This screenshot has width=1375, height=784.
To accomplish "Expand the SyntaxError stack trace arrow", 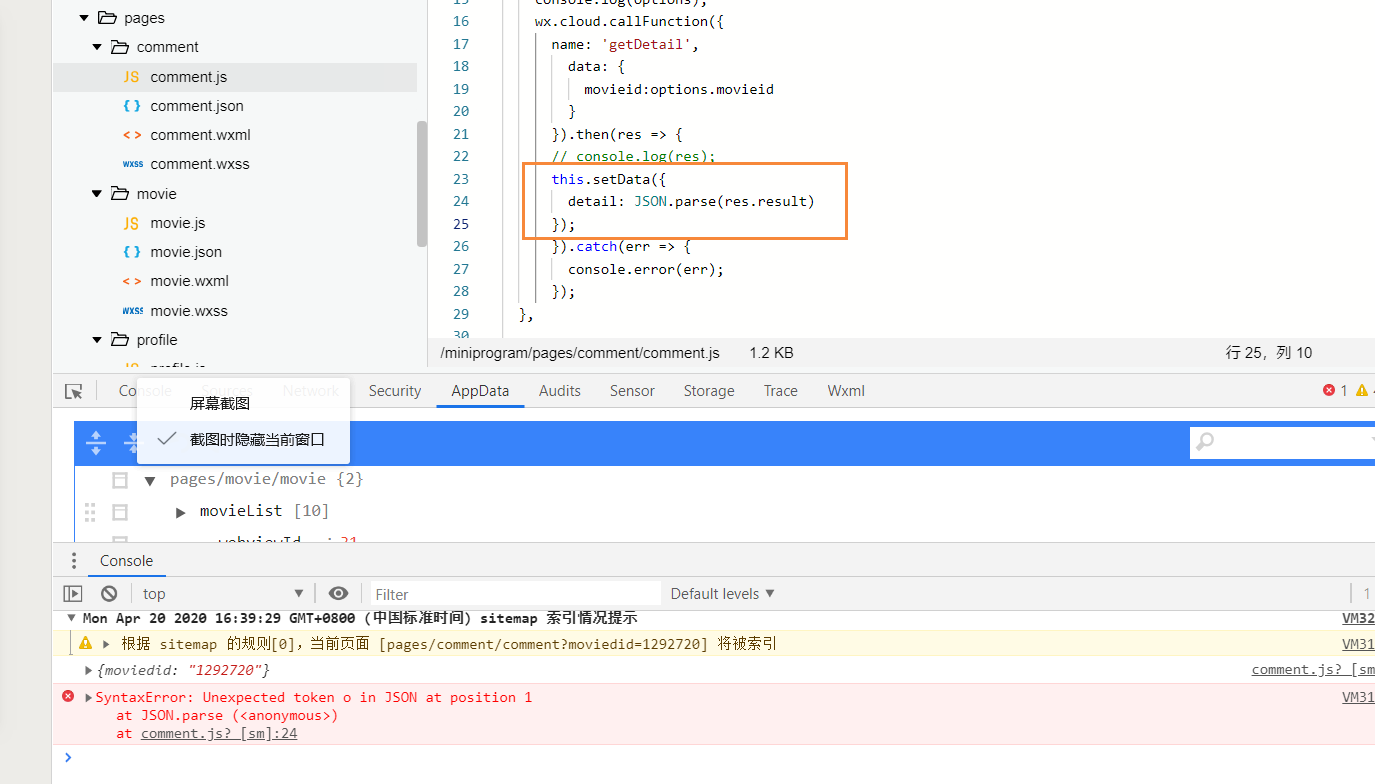I will tap(88, 697).
